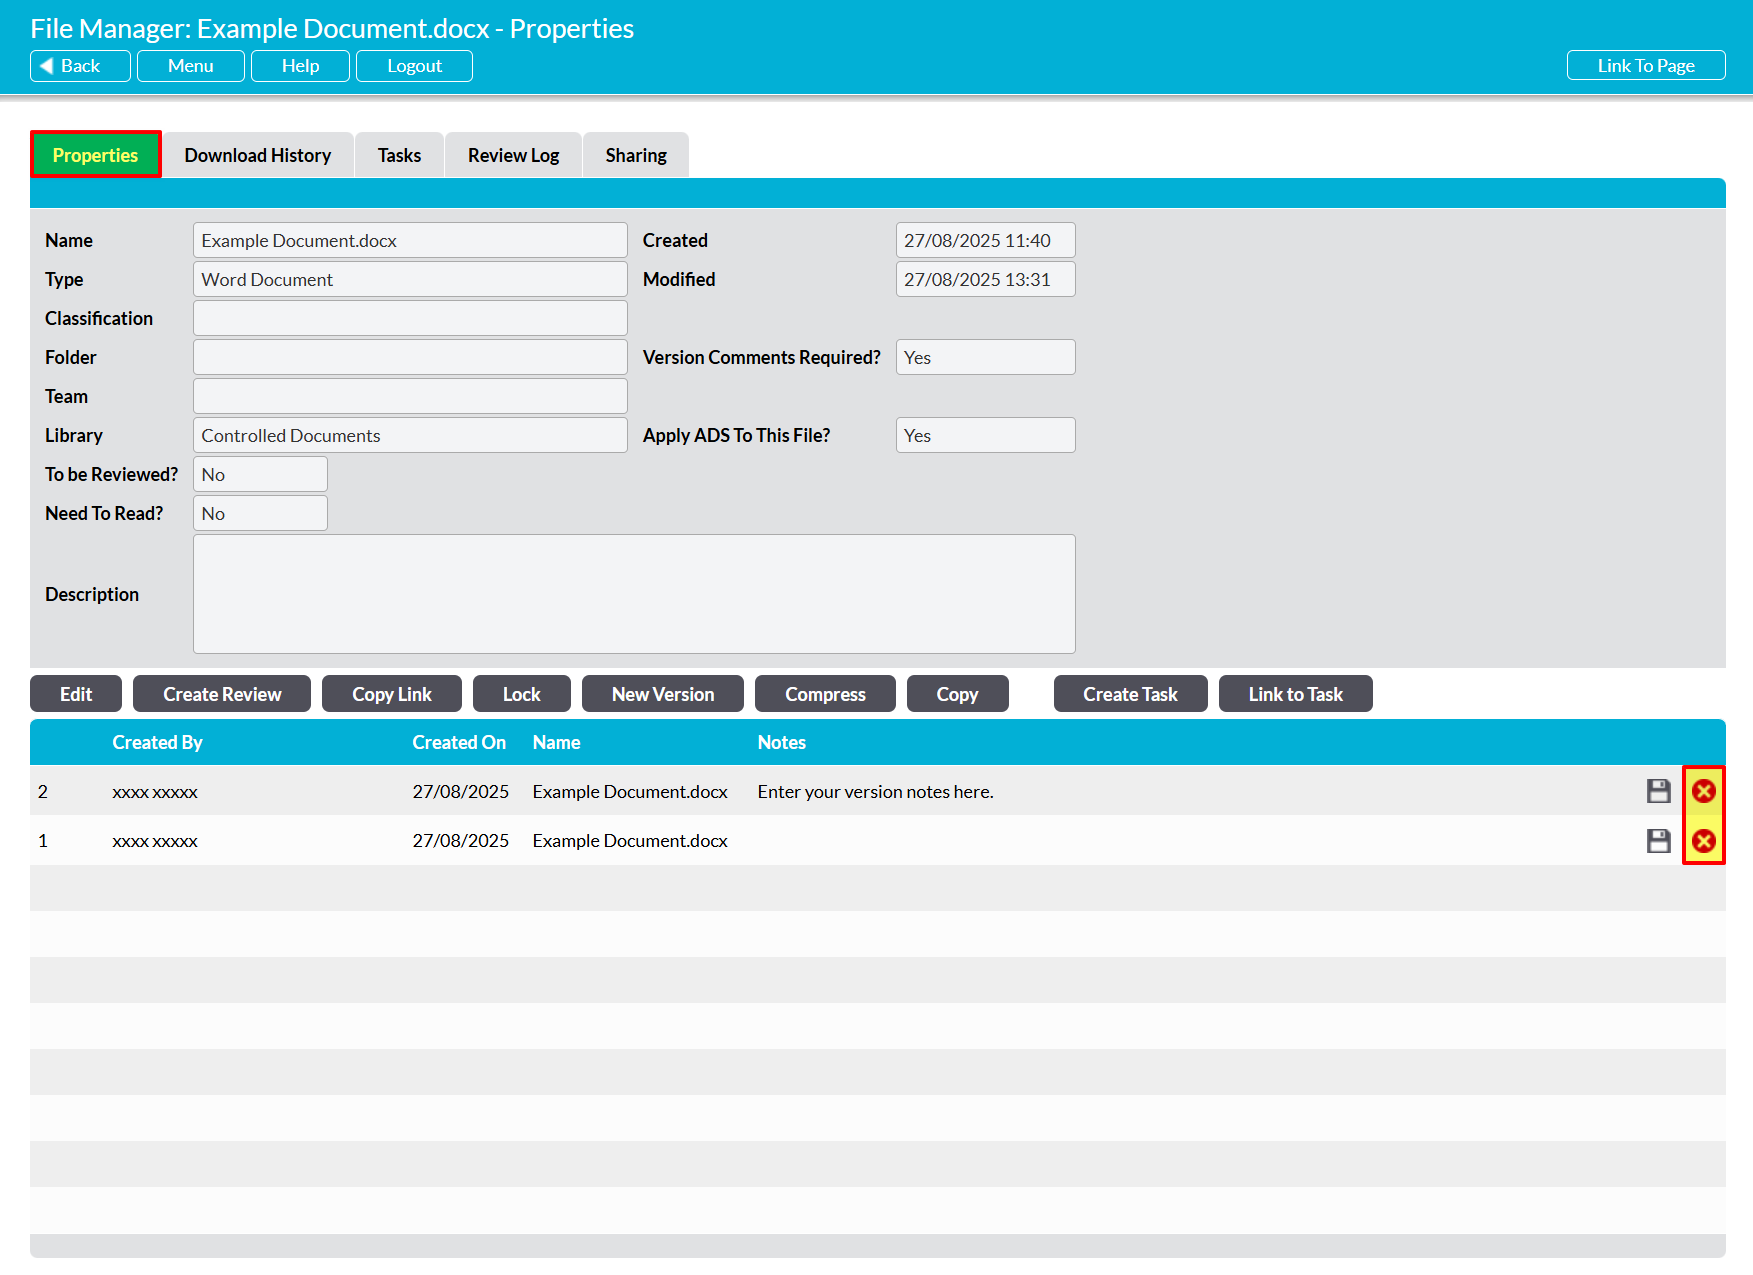Screen dimensions: 1753x1275
Task: Open the Review Log tab
Action: (x=513, y=155)
